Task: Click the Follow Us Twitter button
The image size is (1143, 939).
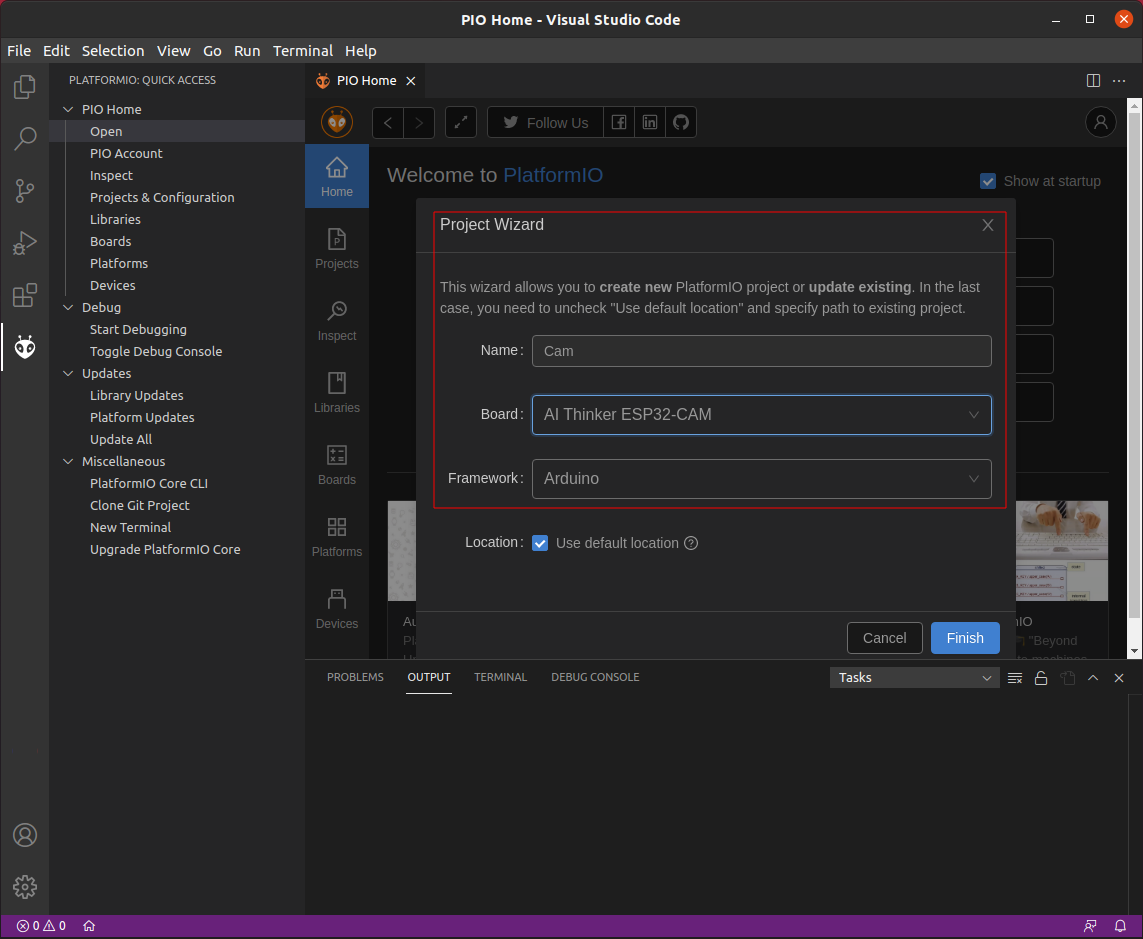Action: click(x=545, y=122)
